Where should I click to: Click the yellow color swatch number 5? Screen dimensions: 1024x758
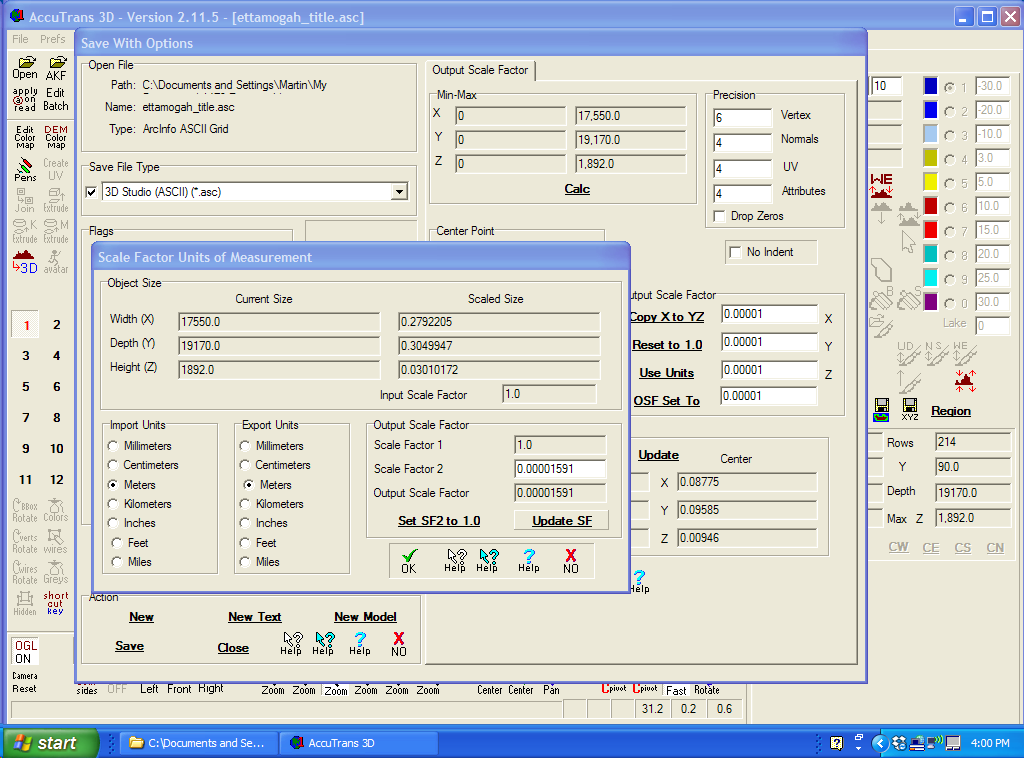tap(930, 182)
